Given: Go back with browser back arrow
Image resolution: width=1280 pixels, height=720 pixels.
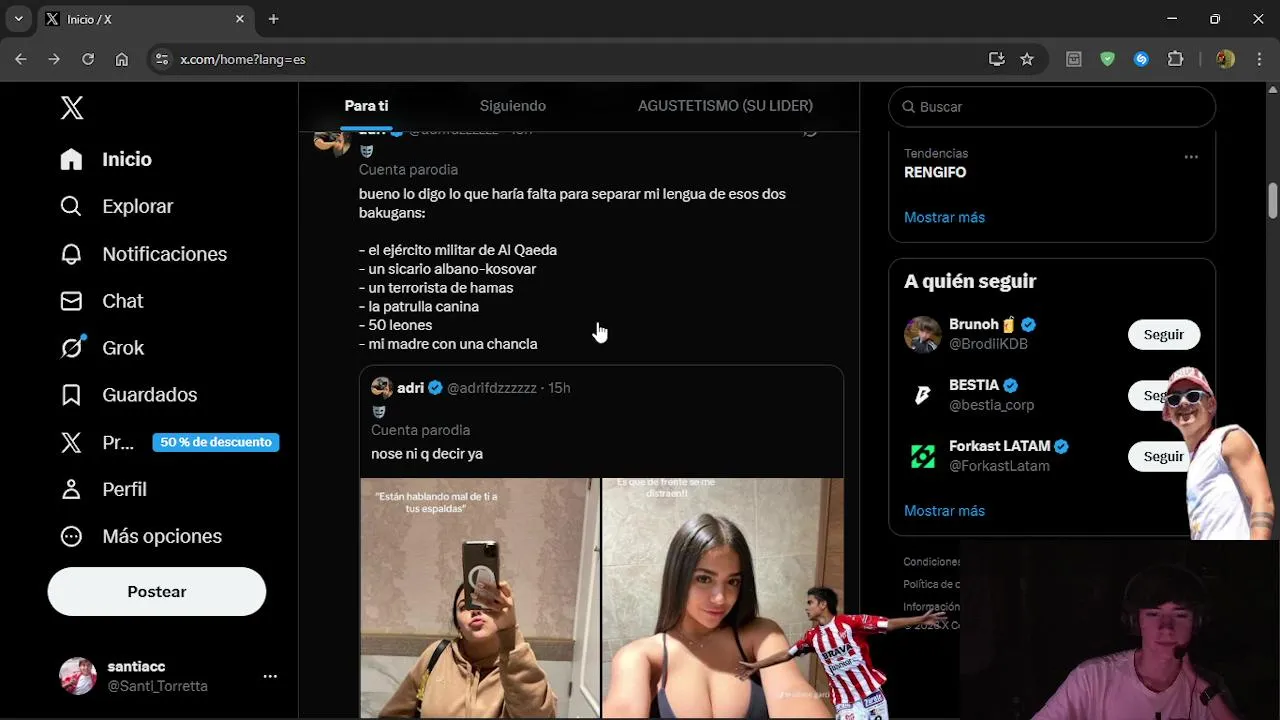Looking at the screenshot, I should [x=20, y=59].
